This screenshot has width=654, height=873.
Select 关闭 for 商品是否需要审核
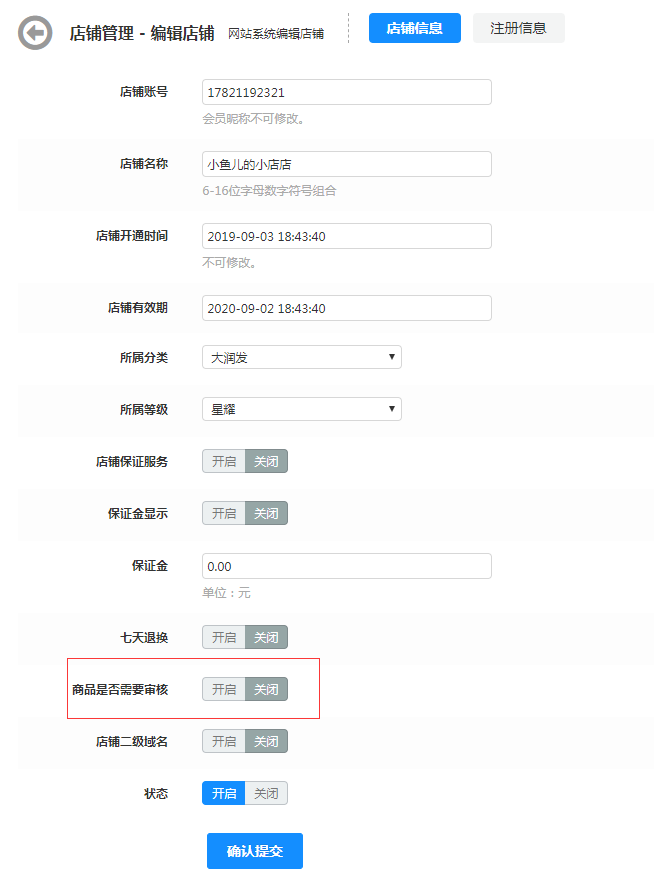266,689
